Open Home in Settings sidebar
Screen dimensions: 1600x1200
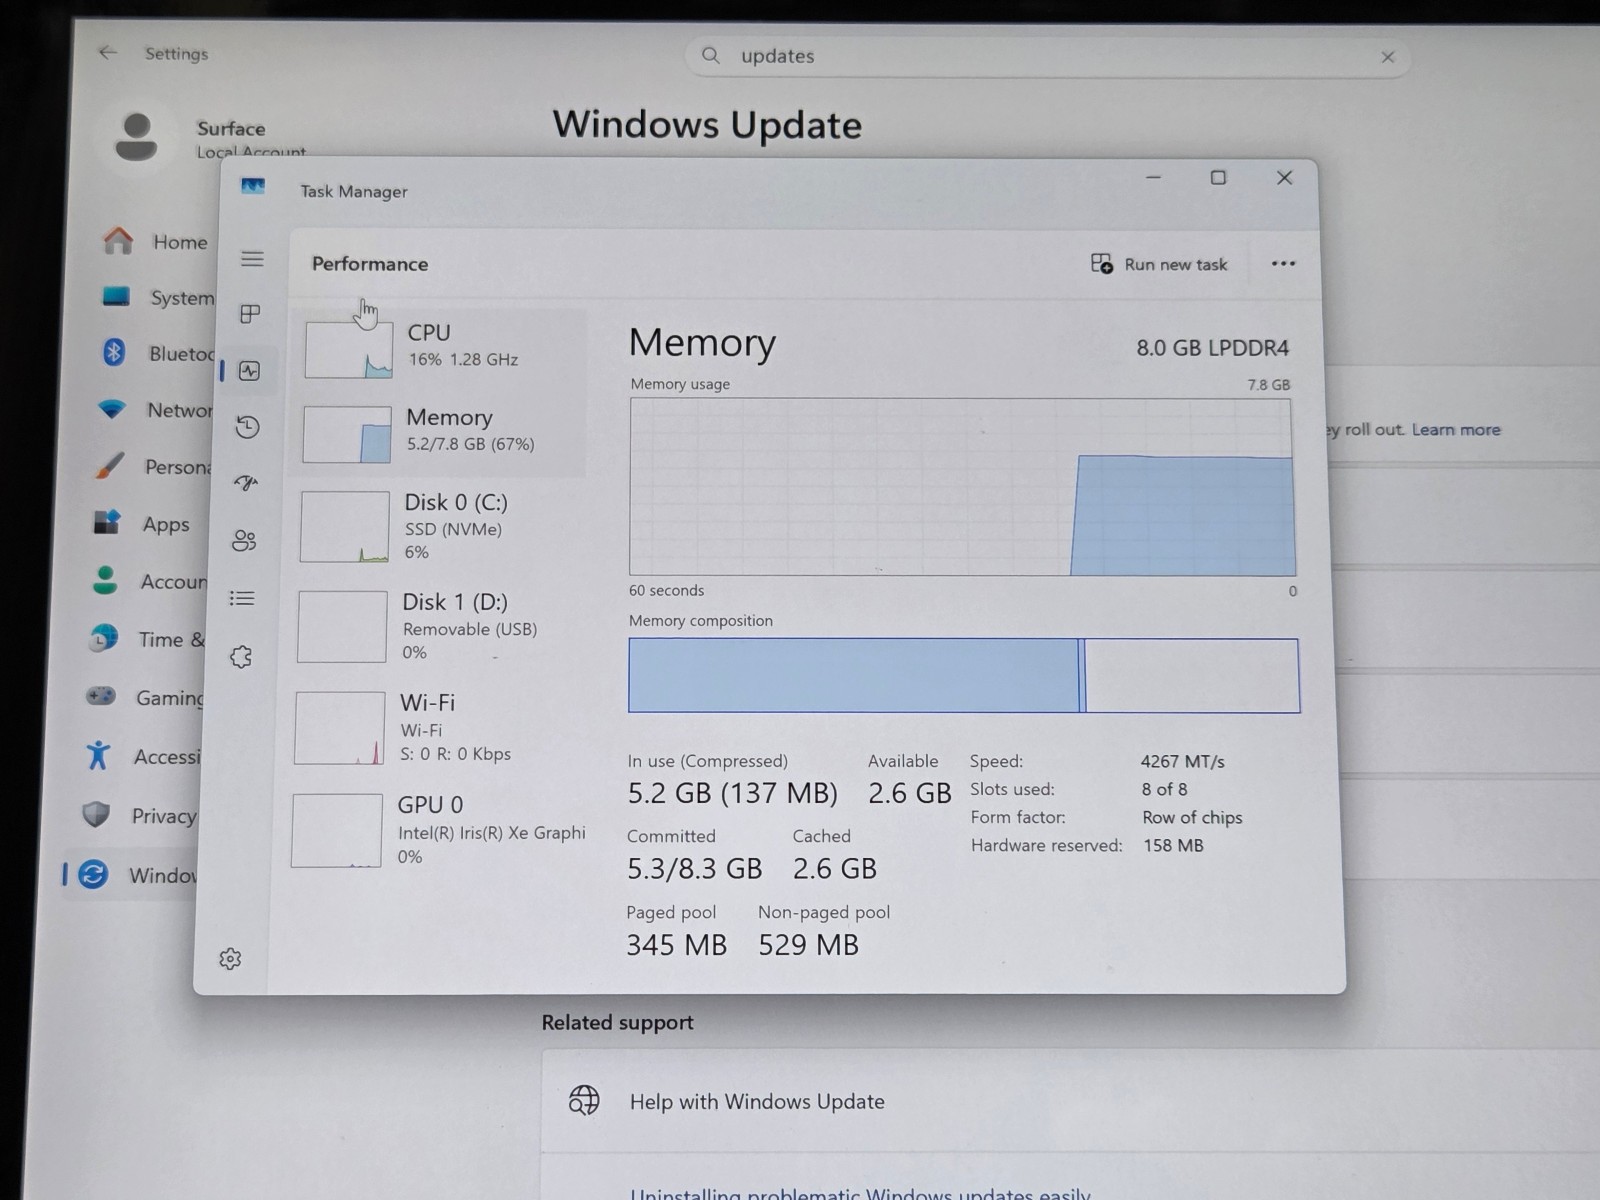point(156,241)
